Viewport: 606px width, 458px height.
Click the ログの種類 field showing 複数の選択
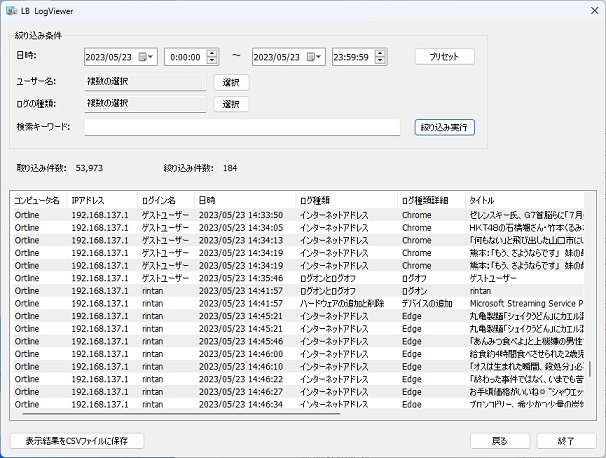145,104
